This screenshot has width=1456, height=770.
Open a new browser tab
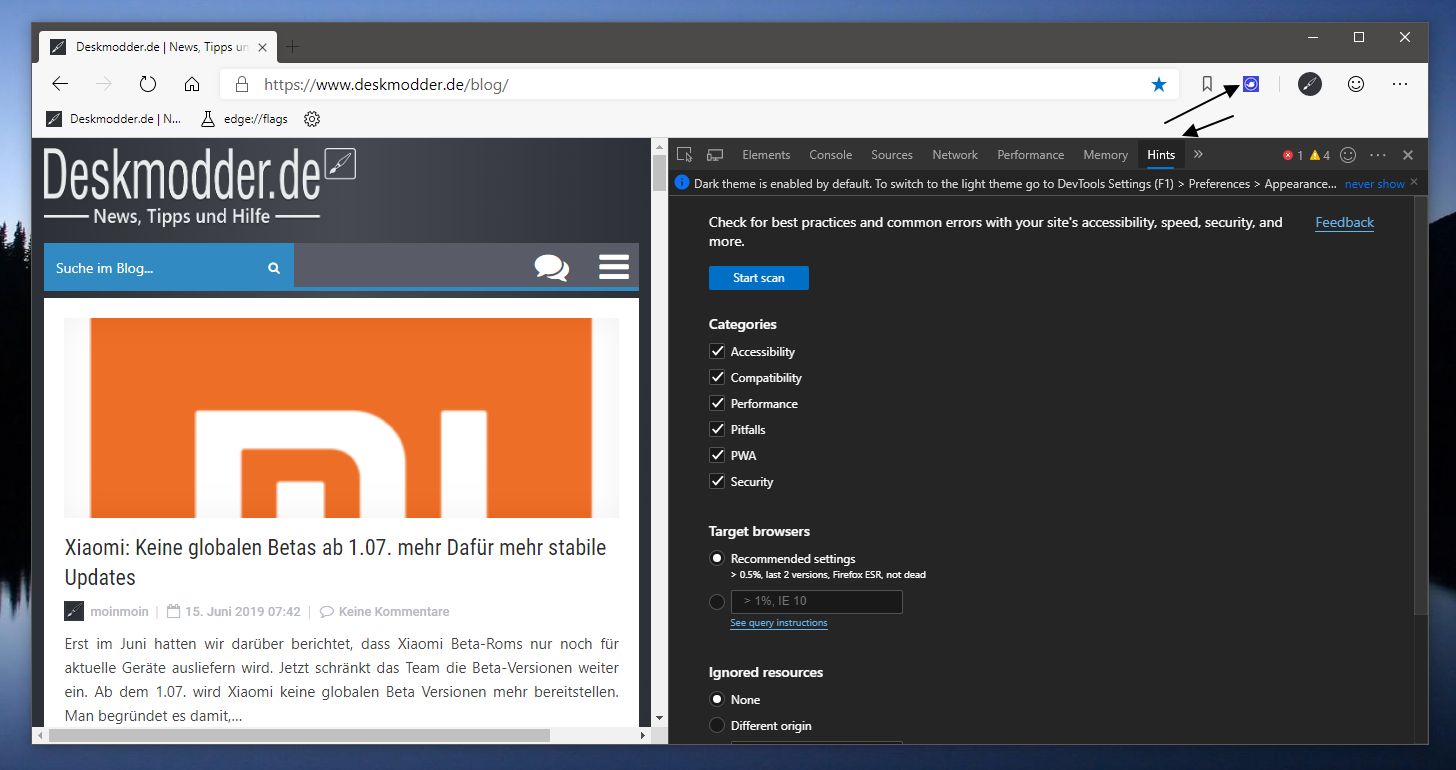pos(292,46)
